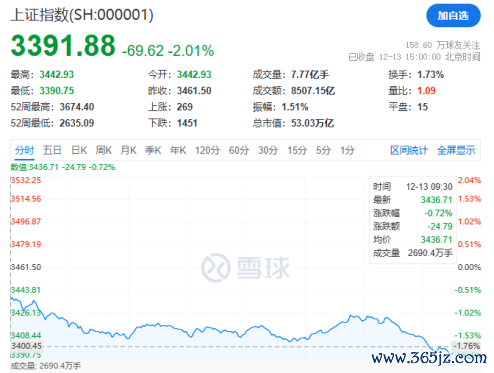Switch to 120分 interval

(207, 150)
